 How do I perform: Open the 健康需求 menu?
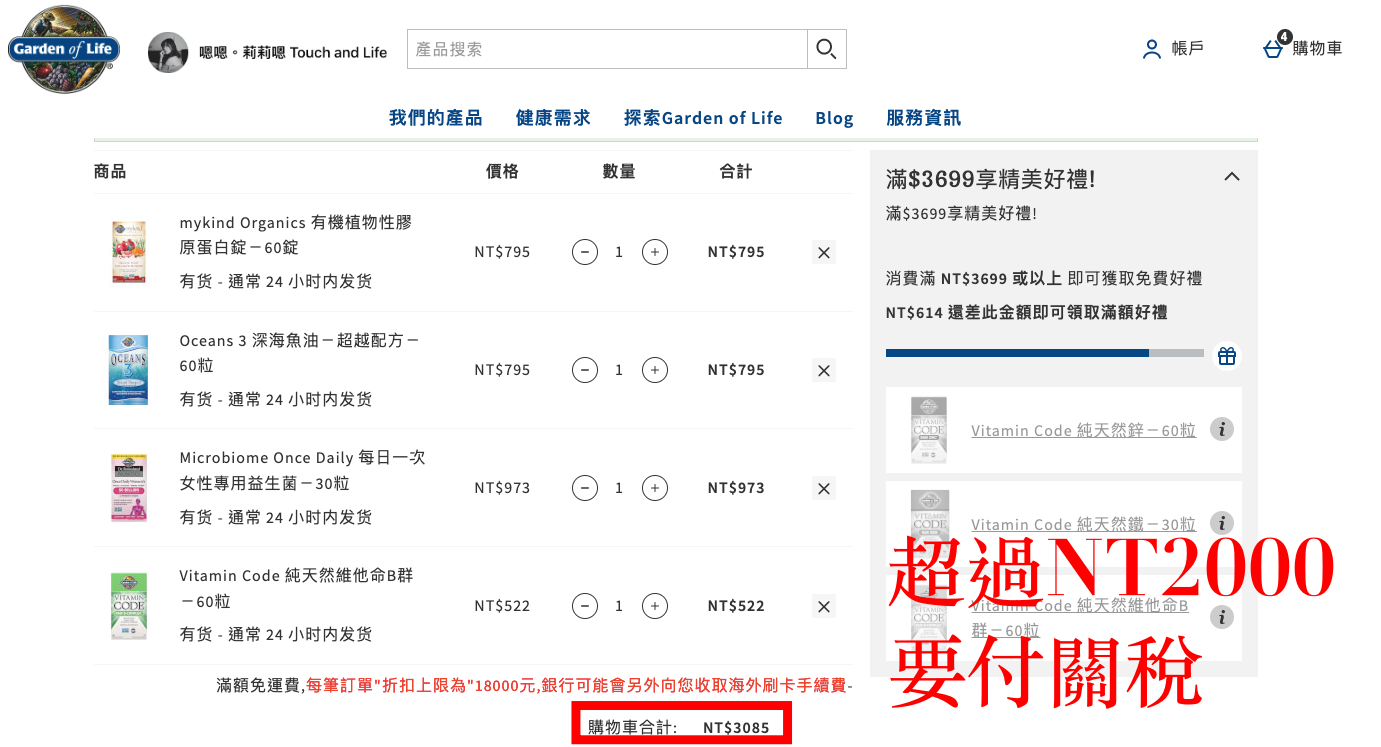click(553, 118)
